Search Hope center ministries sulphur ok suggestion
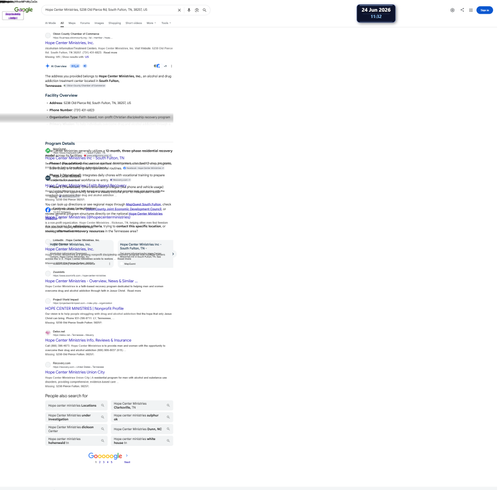500x490 pixels. point(142,417)
